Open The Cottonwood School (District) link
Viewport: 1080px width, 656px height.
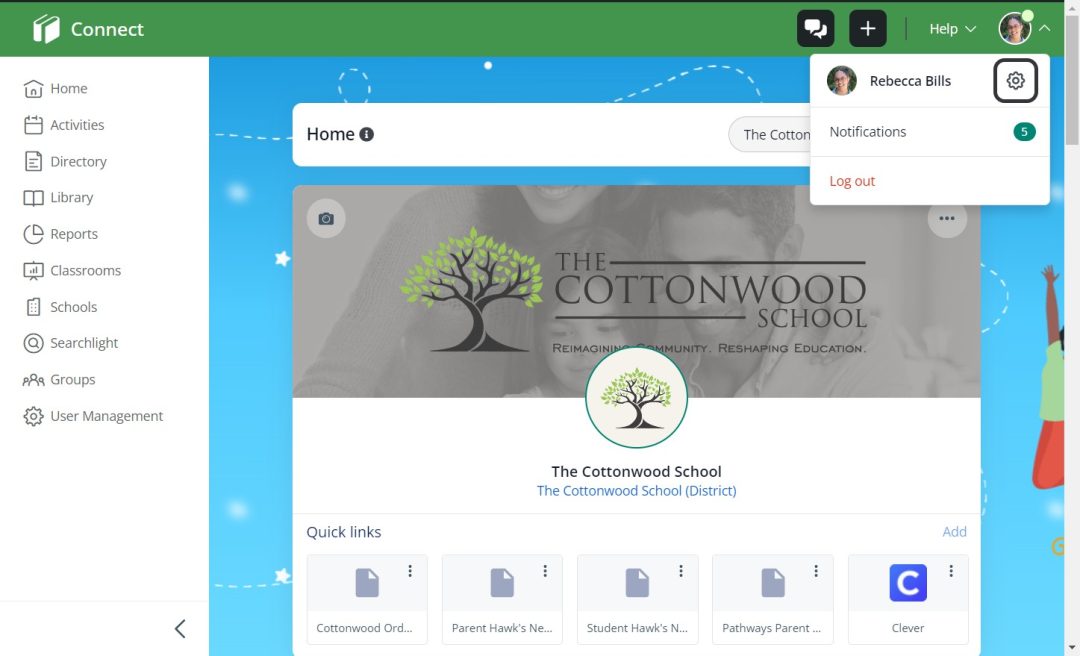pos(636,491)
